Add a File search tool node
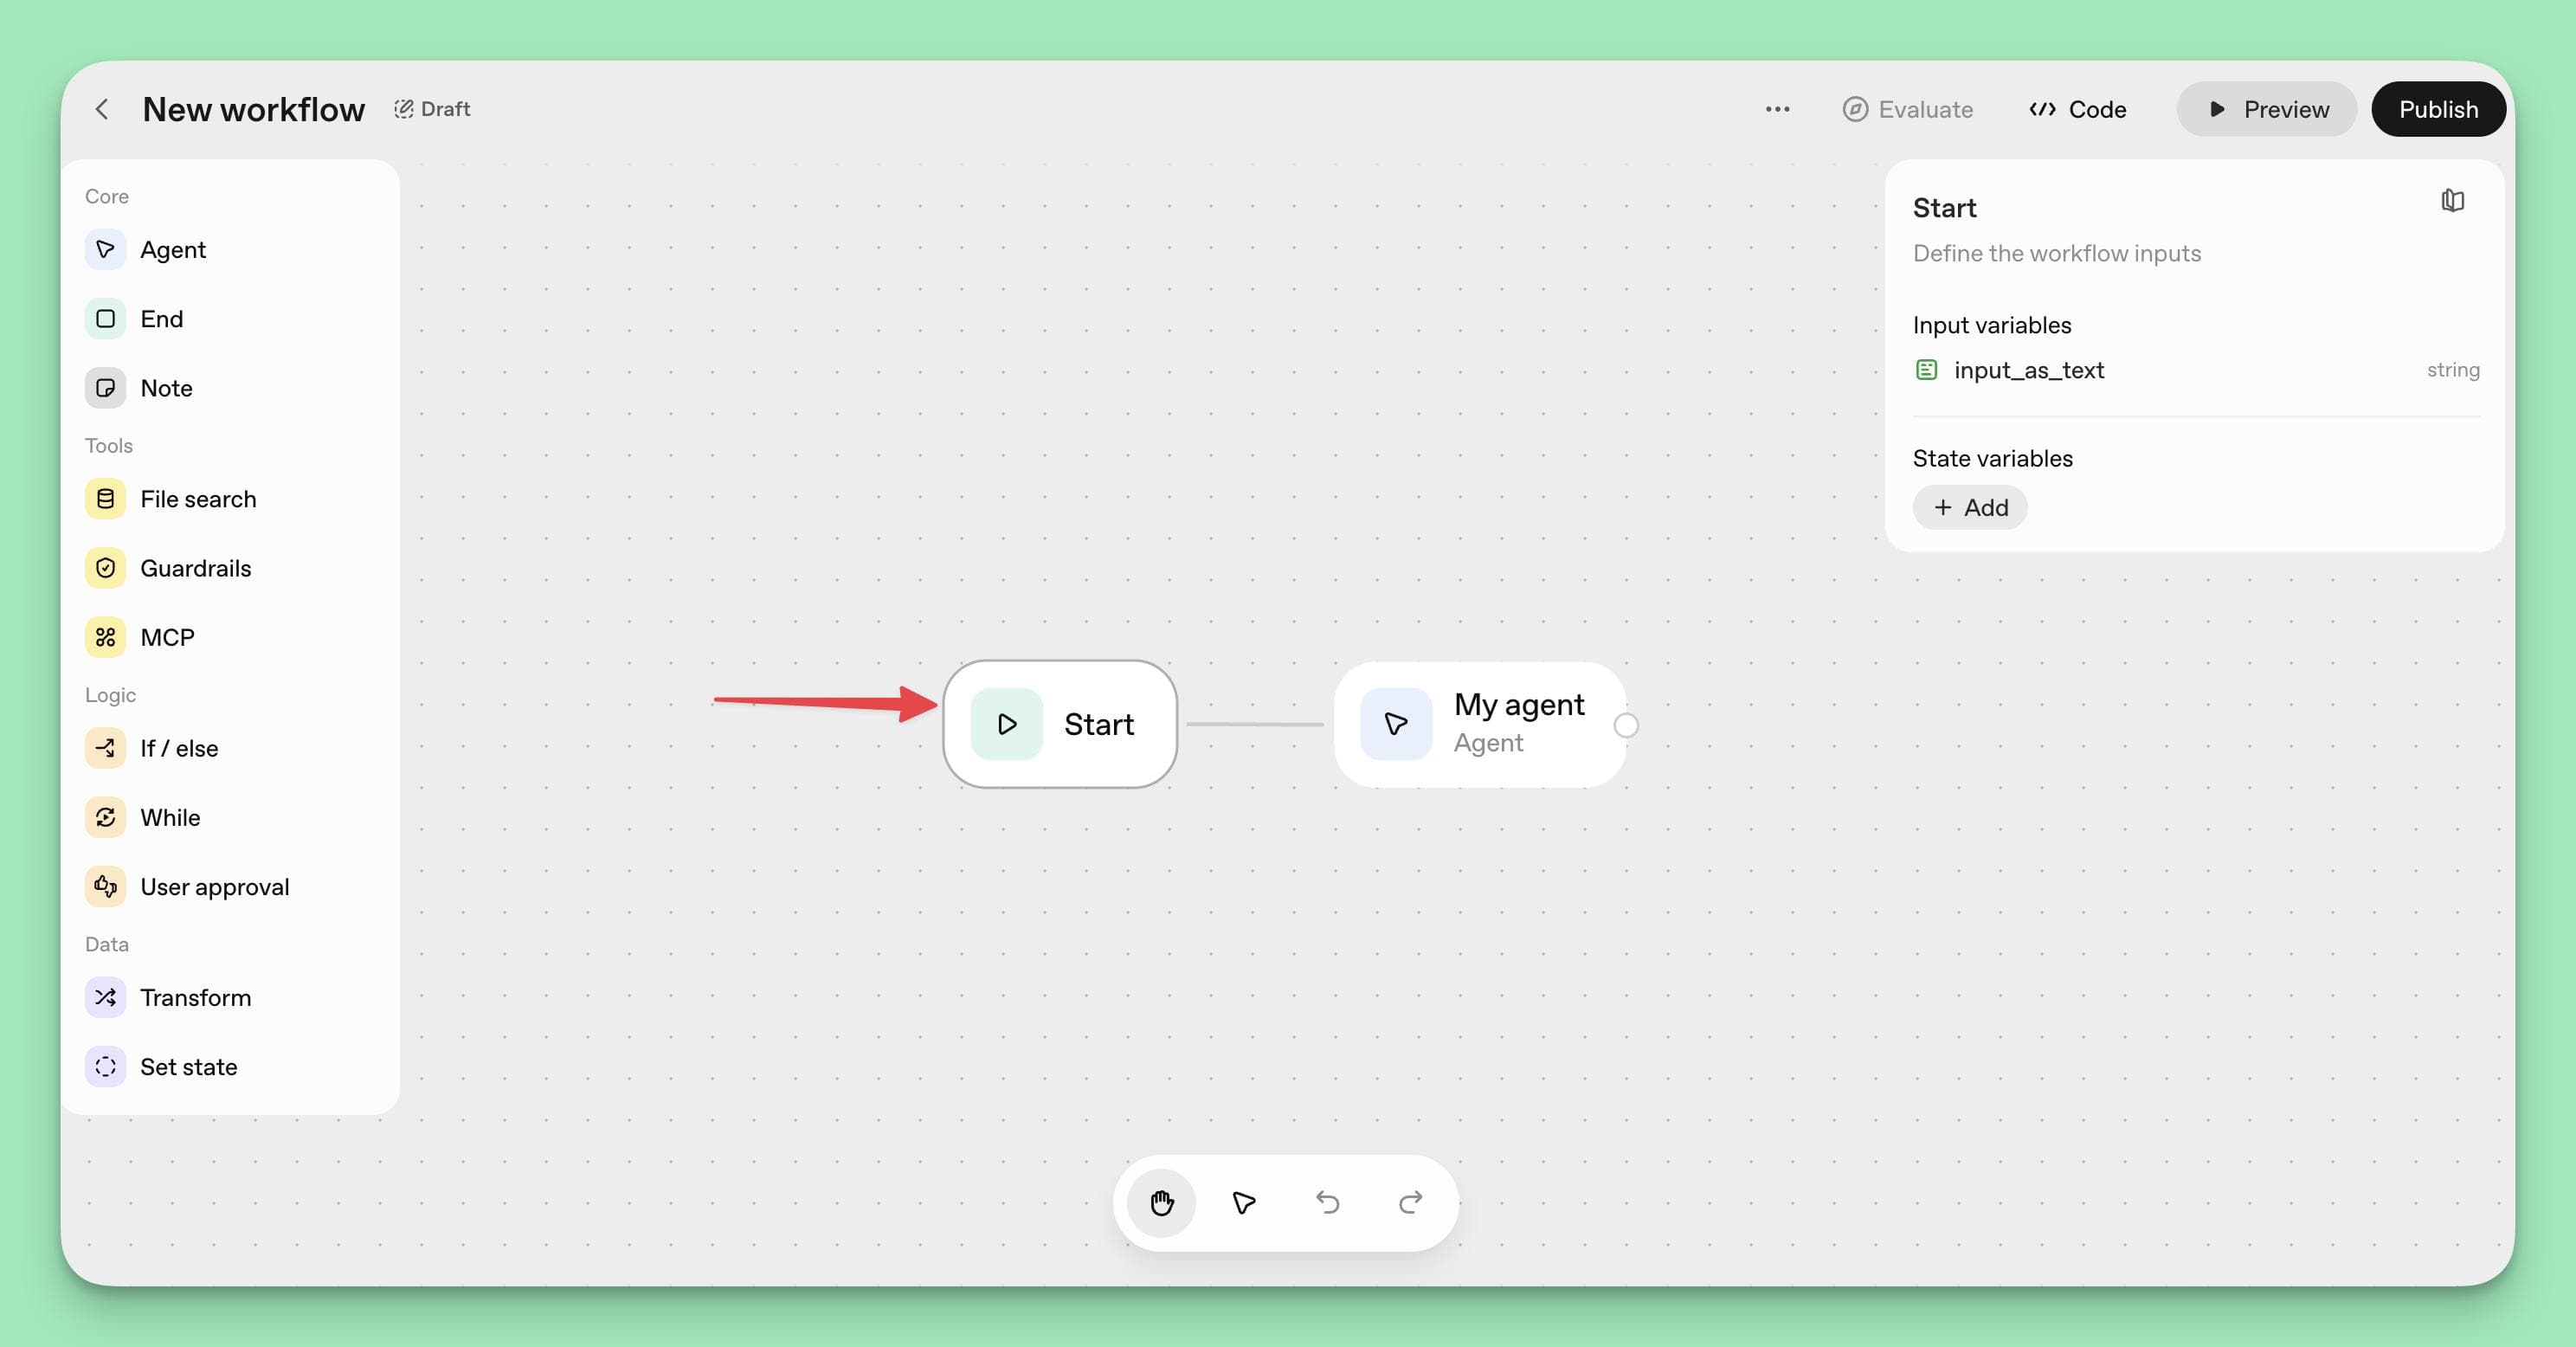 coord(197,498)
